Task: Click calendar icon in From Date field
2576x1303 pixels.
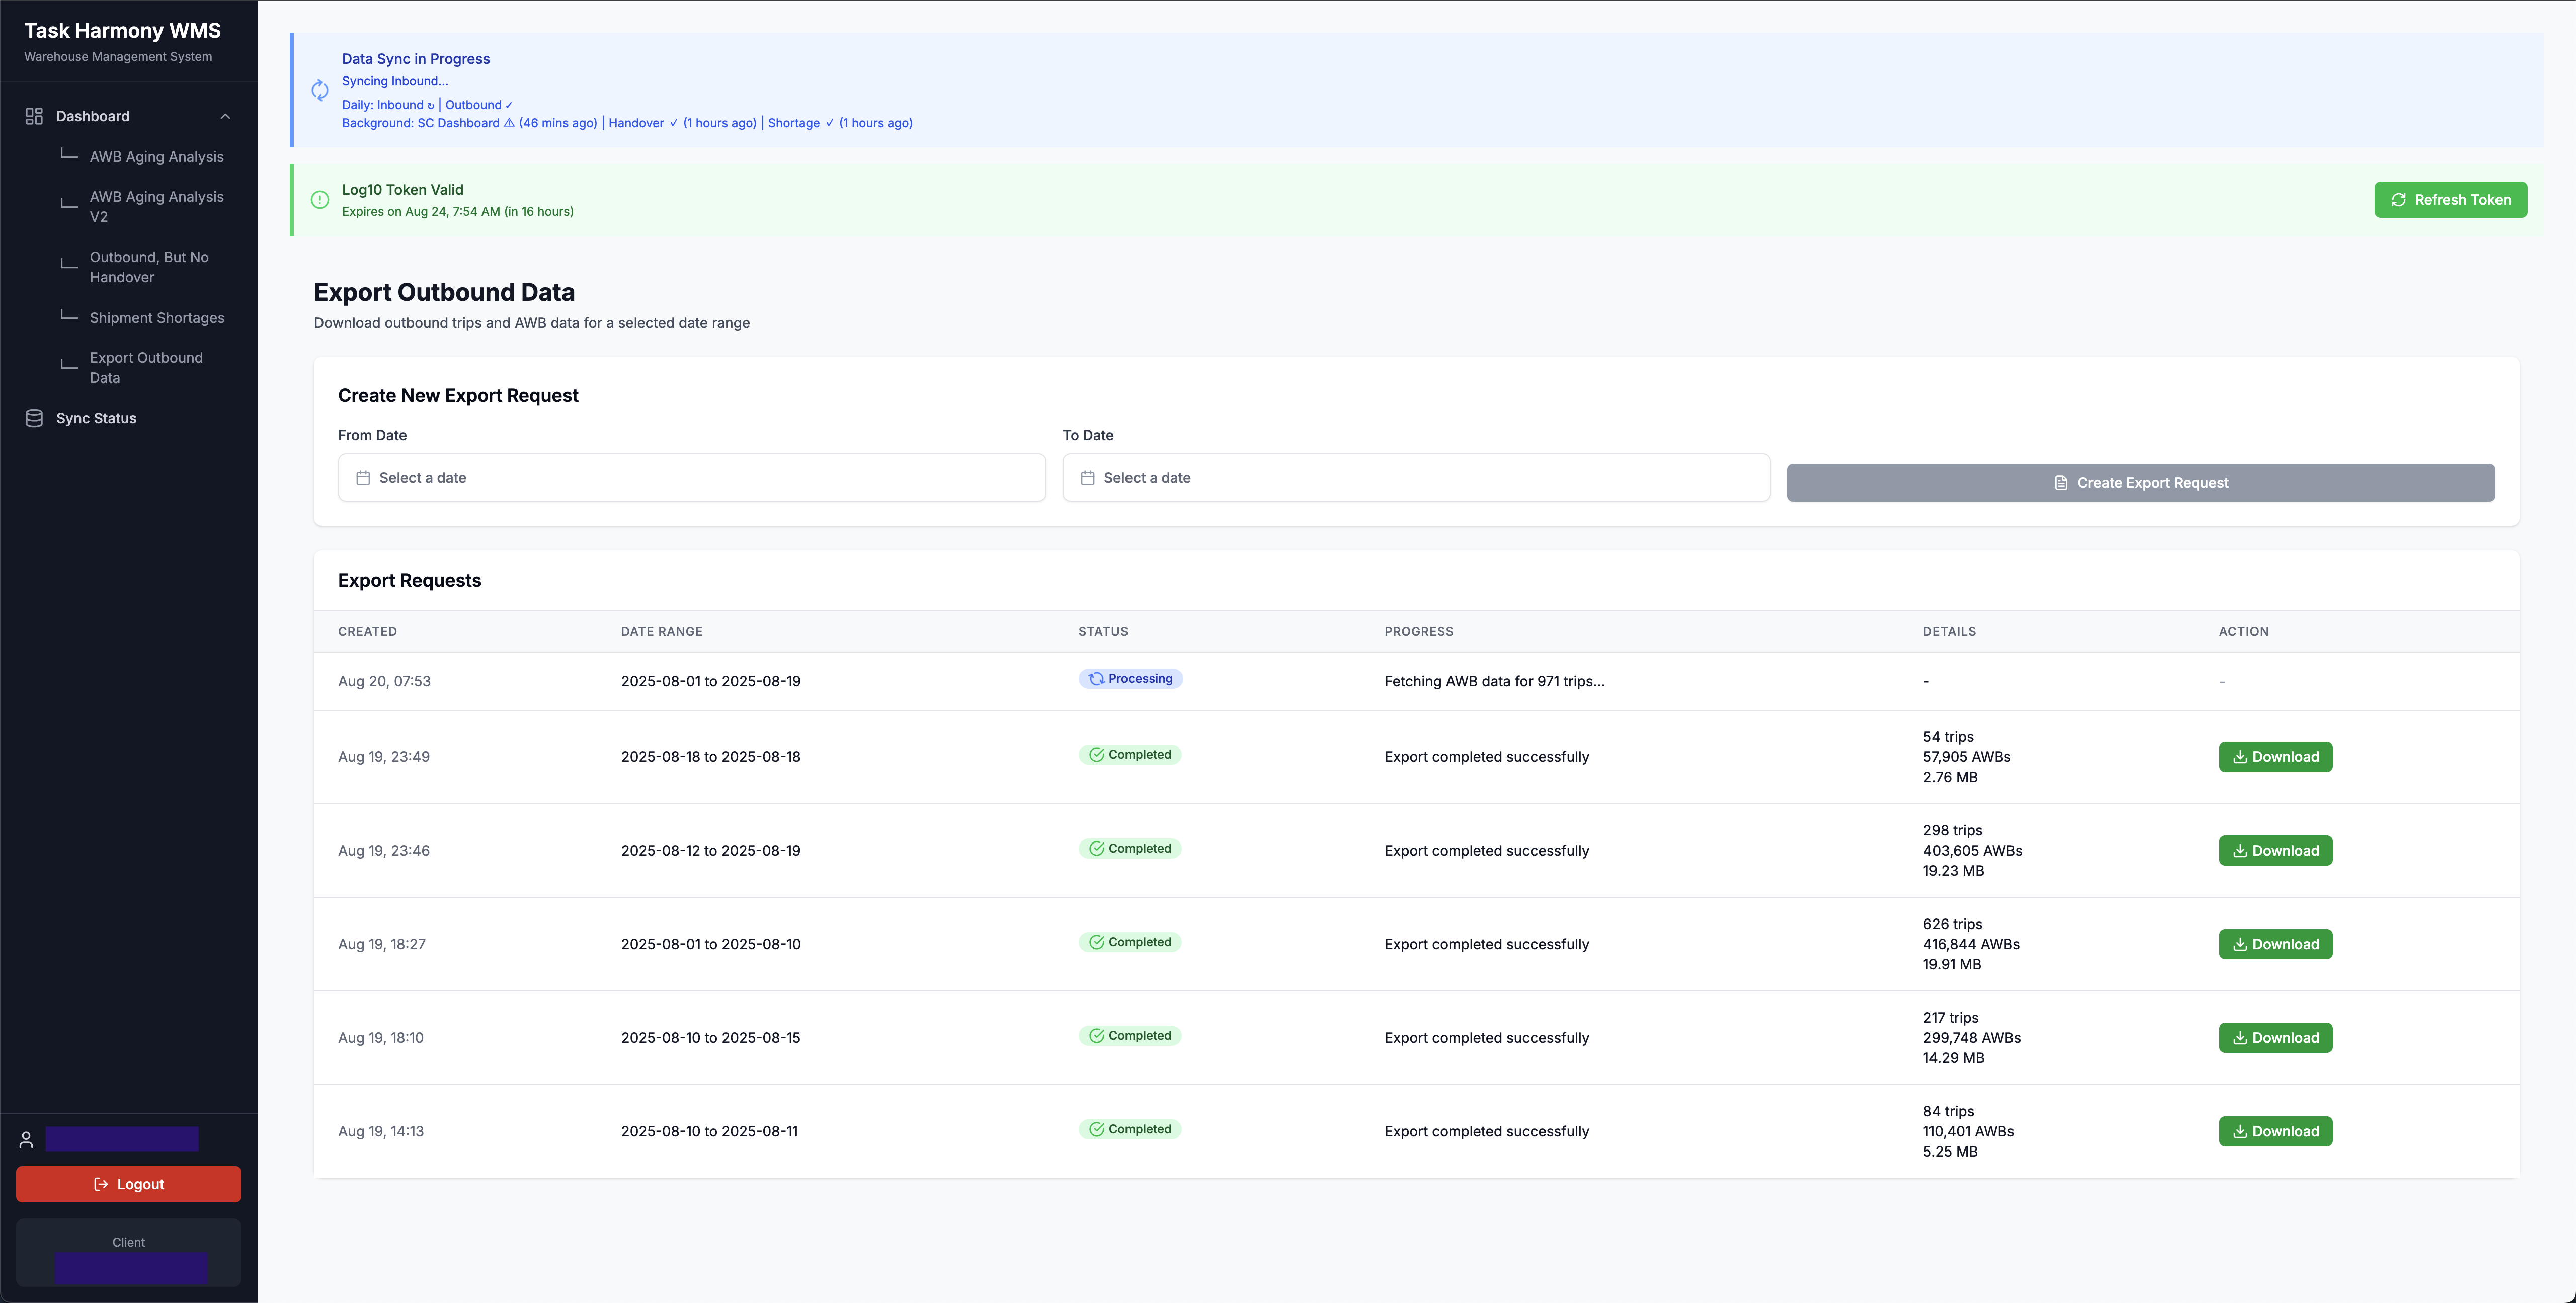Action: (363, 478)
